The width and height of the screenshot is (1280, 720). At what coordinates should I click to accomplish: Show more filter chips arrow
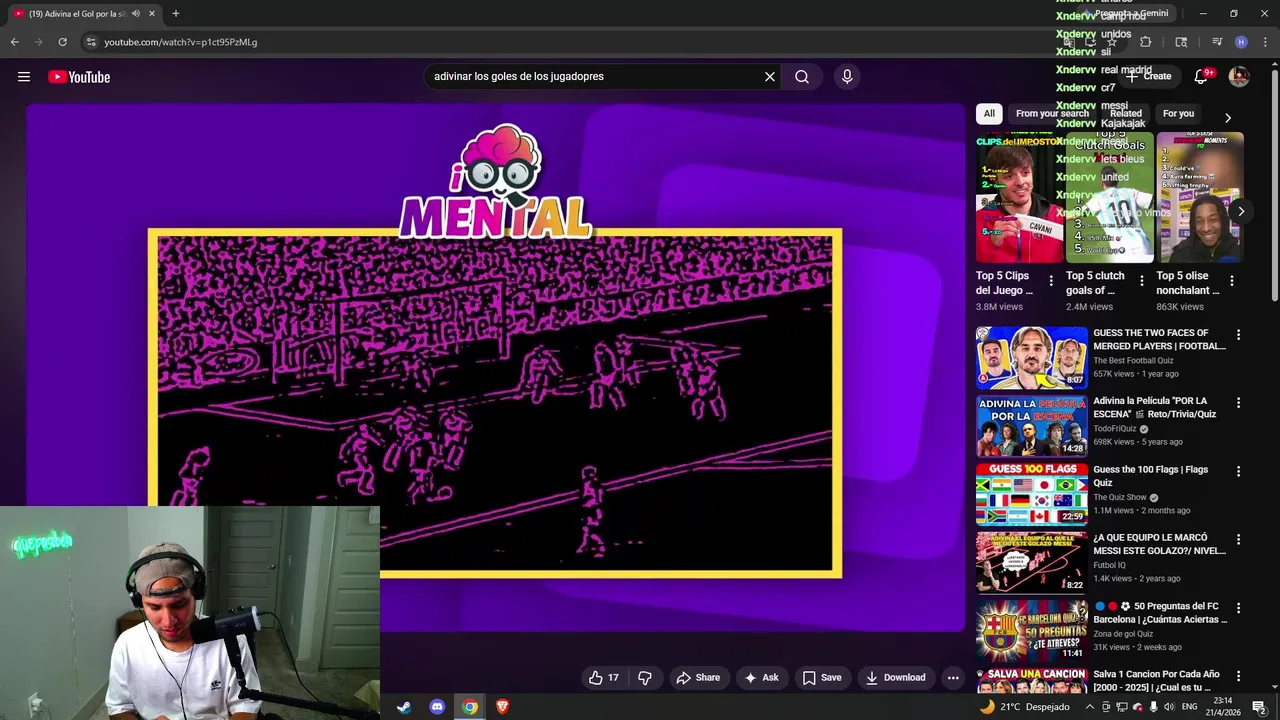click(1228, 117)
